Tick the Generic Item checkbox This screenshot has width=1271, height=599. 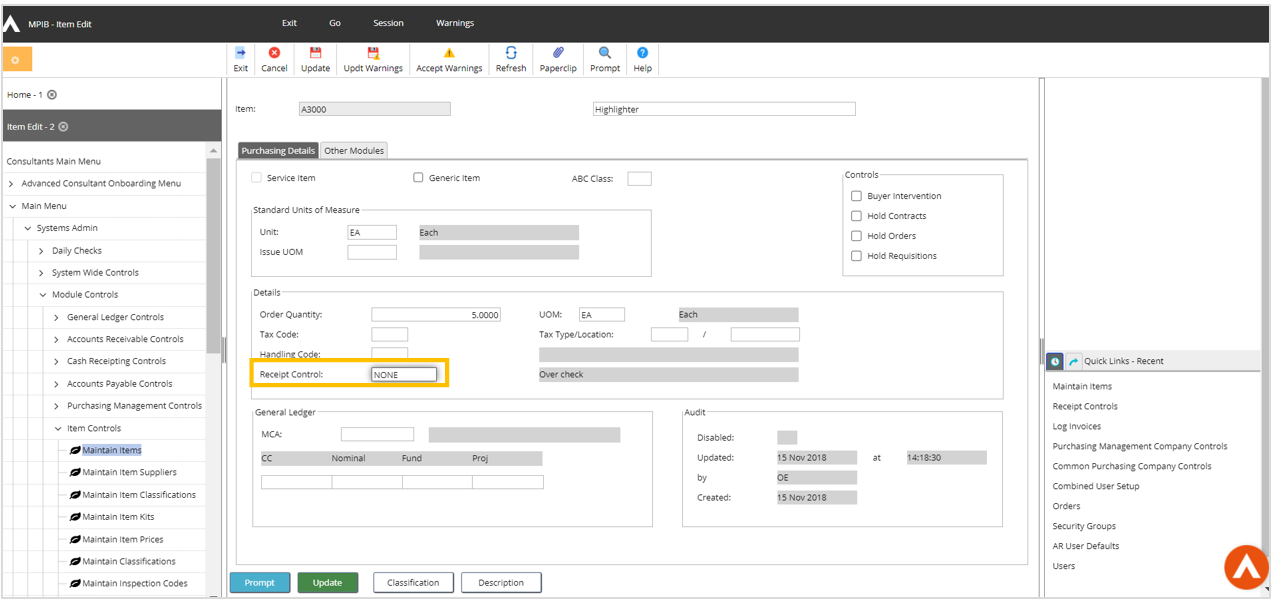tap(419, 178)
